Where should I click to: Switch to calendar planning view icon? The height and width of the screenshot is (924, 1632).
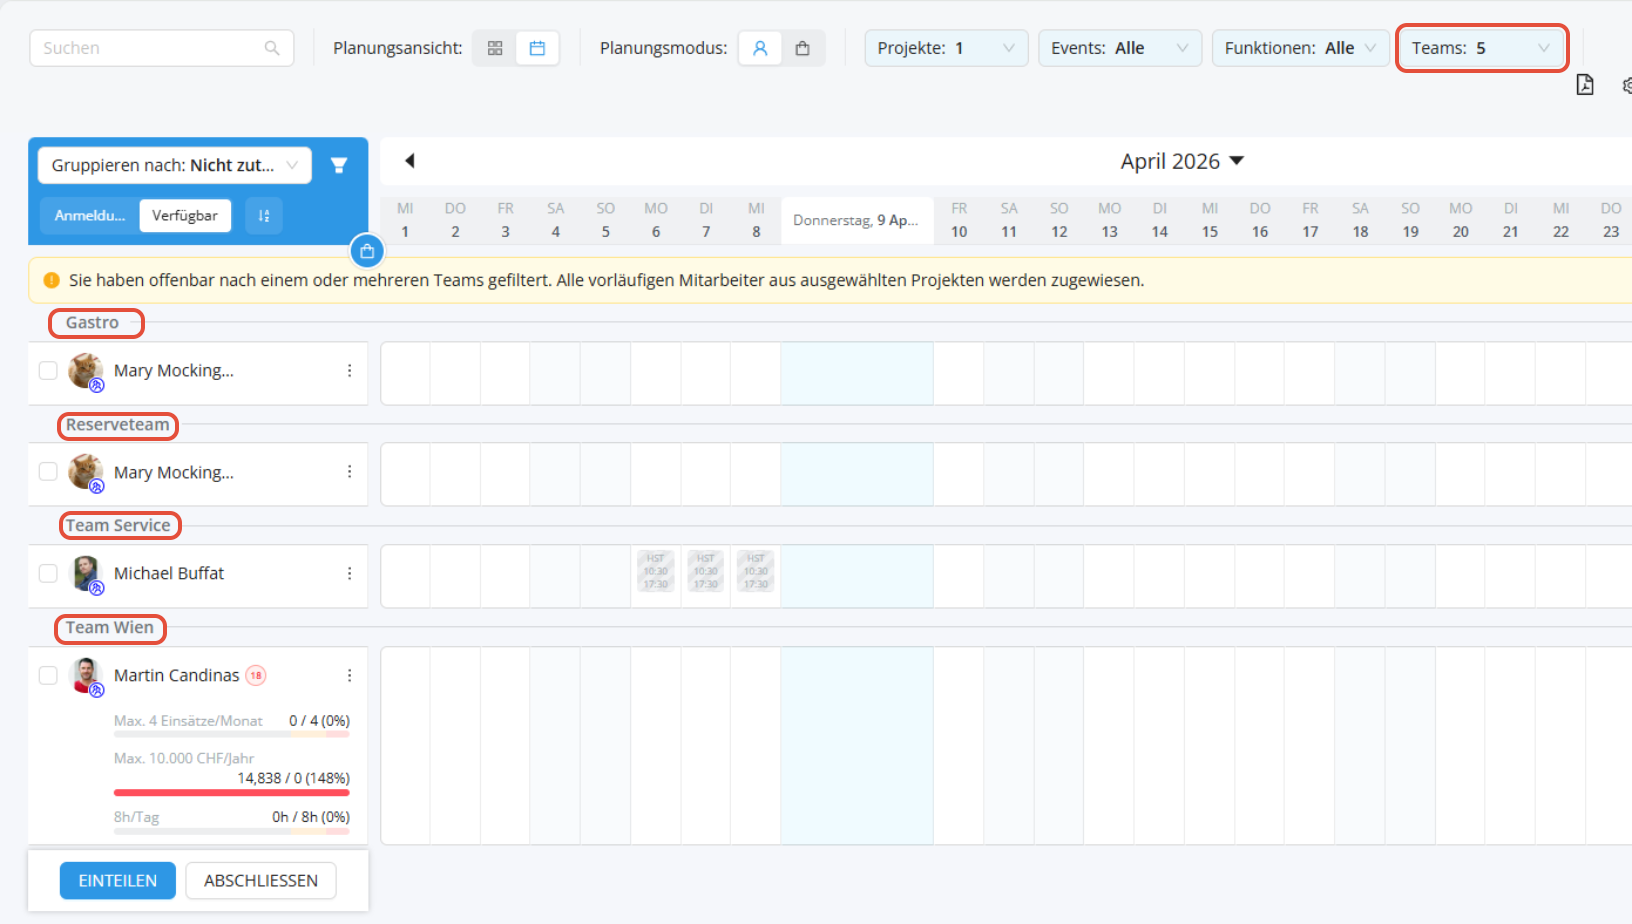coord(537,48)
